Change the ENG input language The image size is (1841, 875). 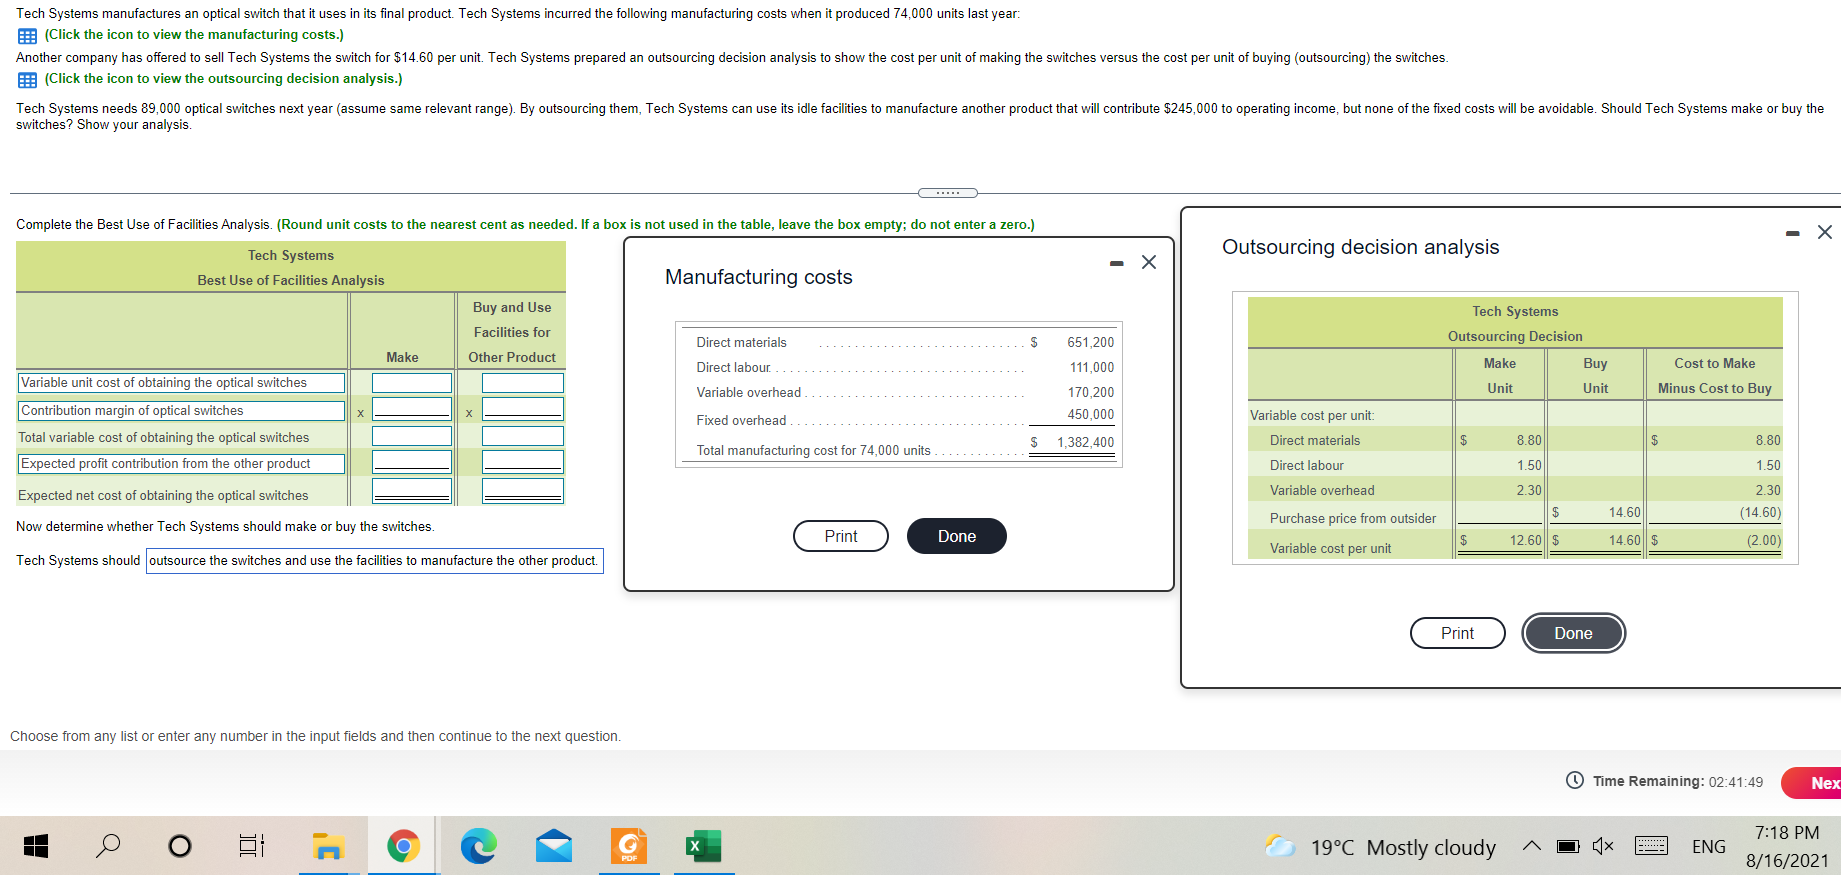click(x=1709, y=847)
